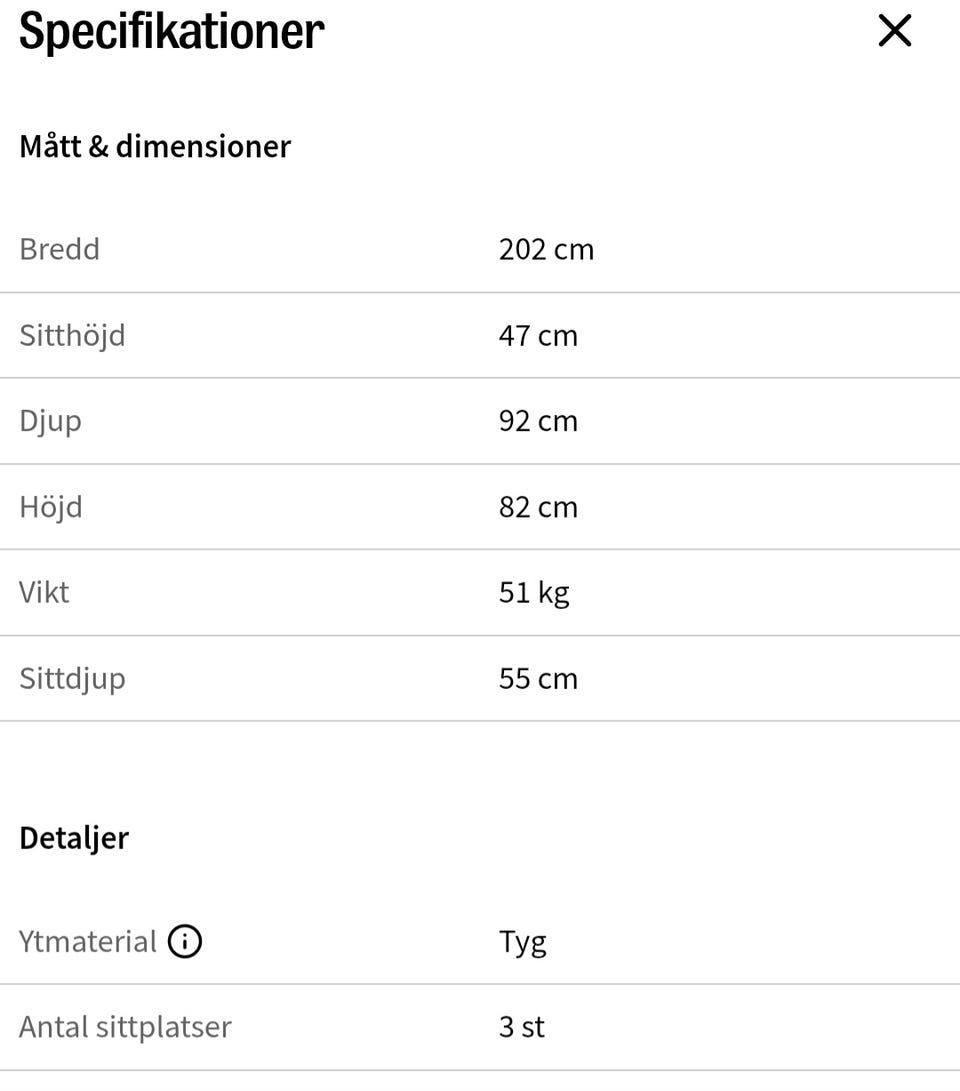Select the 51 kg weight value
Image resolution: width=960 pixels, height=1091 pixels.
coord(534,592)
